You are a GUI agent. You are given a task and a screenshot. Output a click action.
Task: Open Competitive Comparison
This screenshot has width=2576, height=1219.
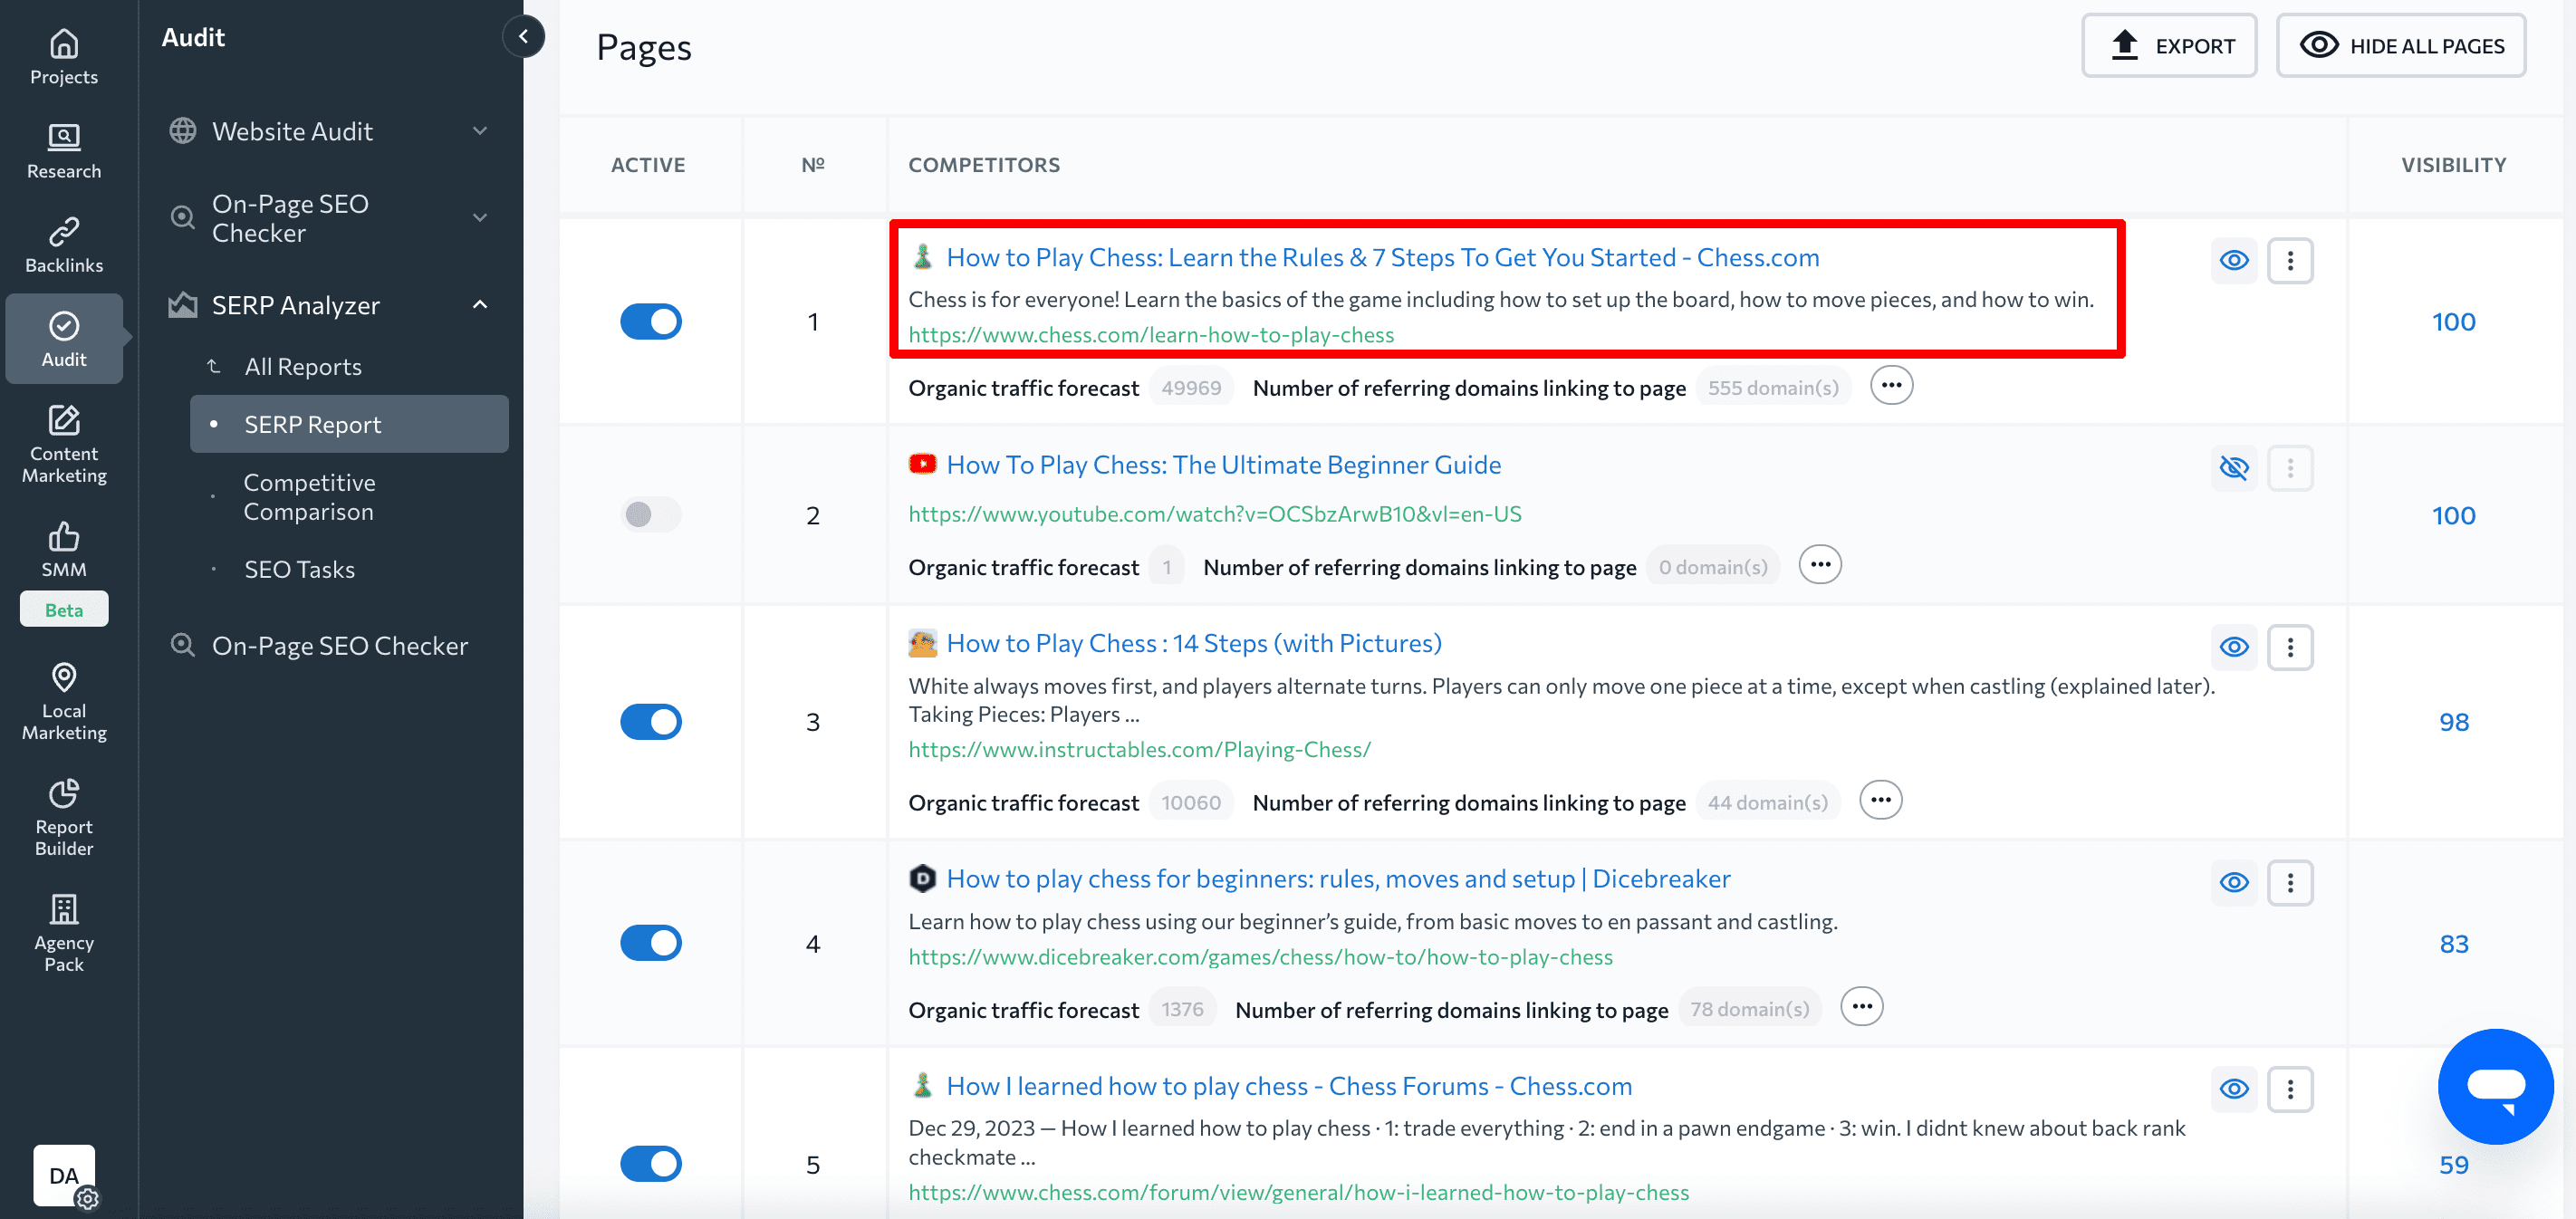[309, 497]
